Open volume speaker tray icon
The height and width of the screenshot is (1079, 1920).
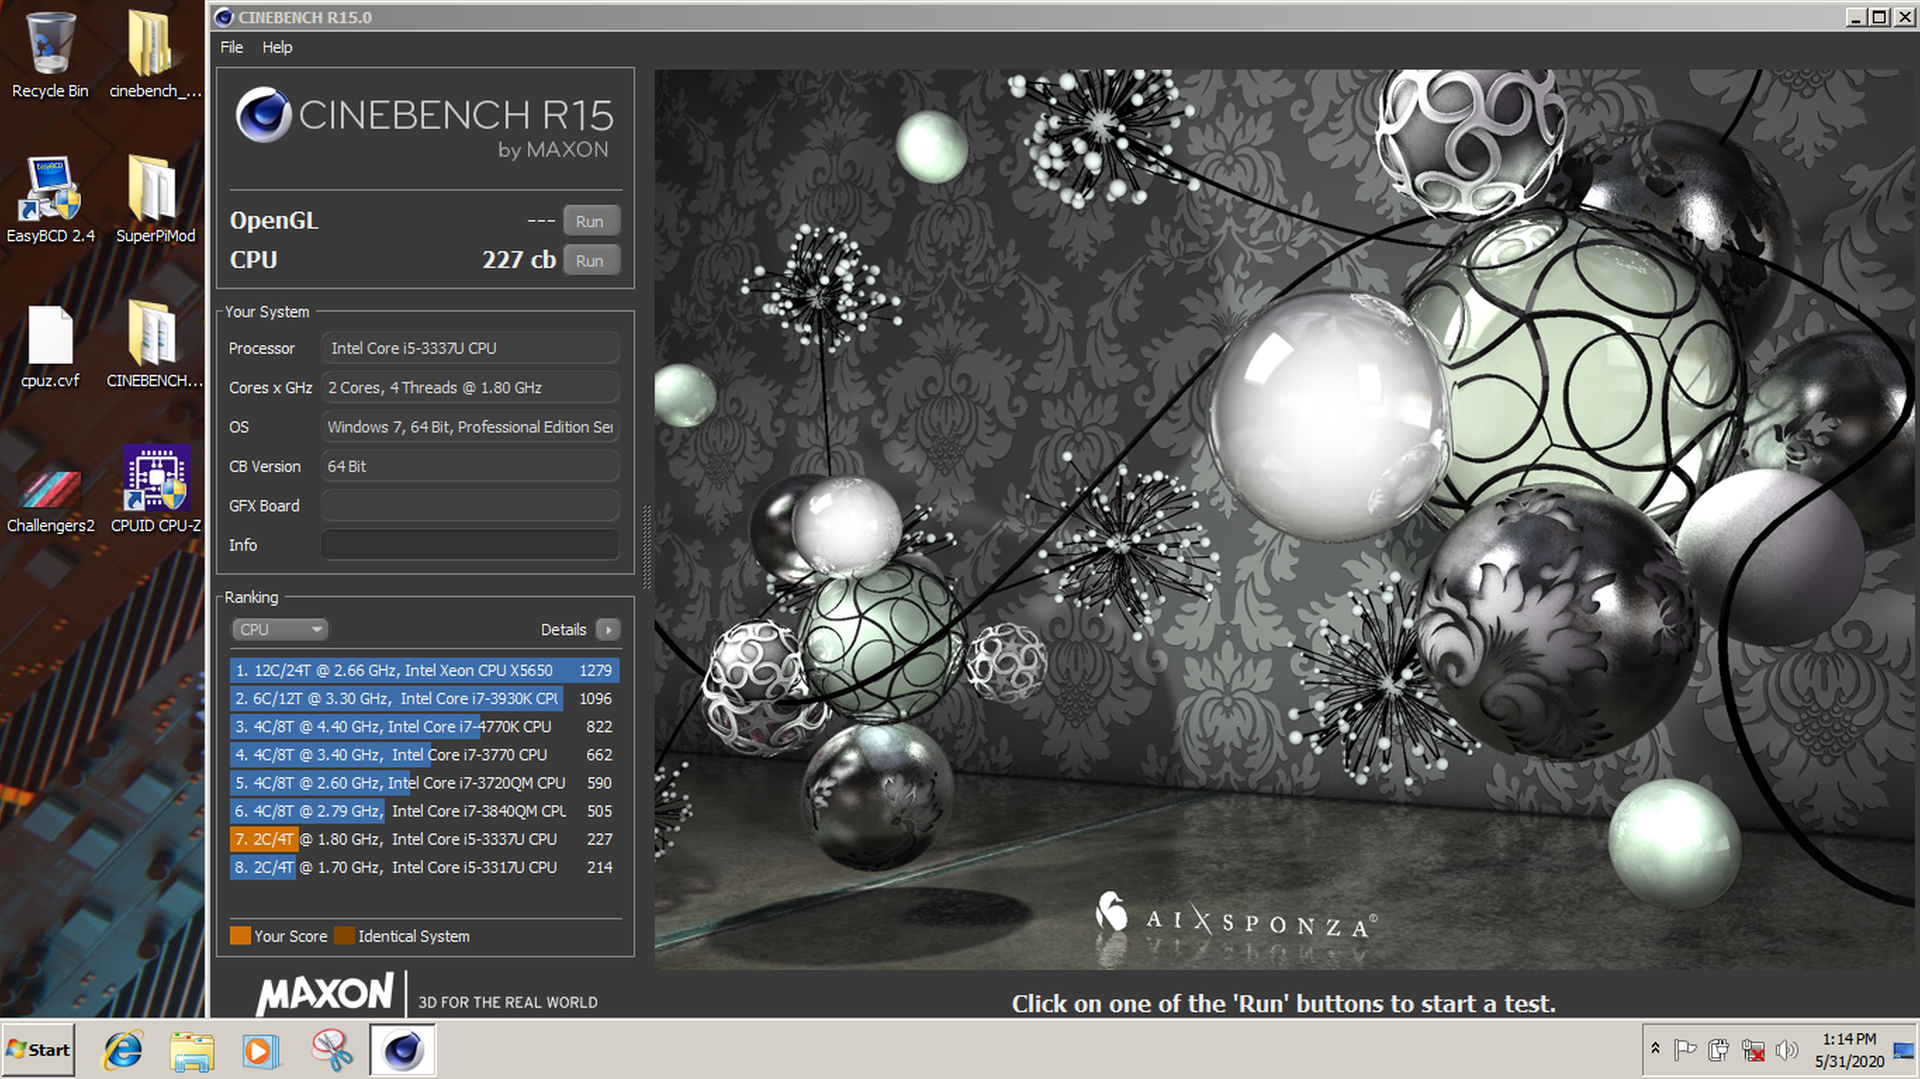(1786, 1050)
